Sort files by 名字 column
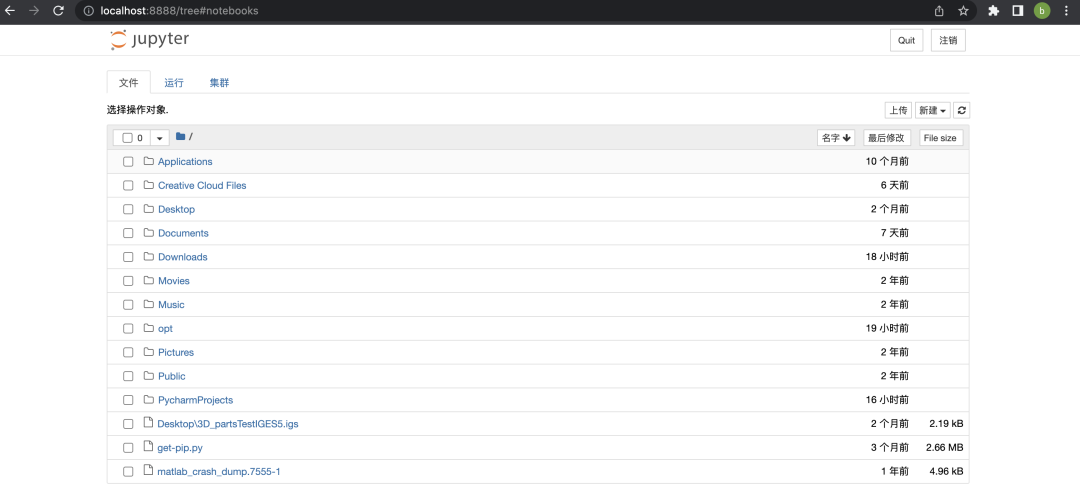Screen dimensions: 1080x489 tap(836, 138)
